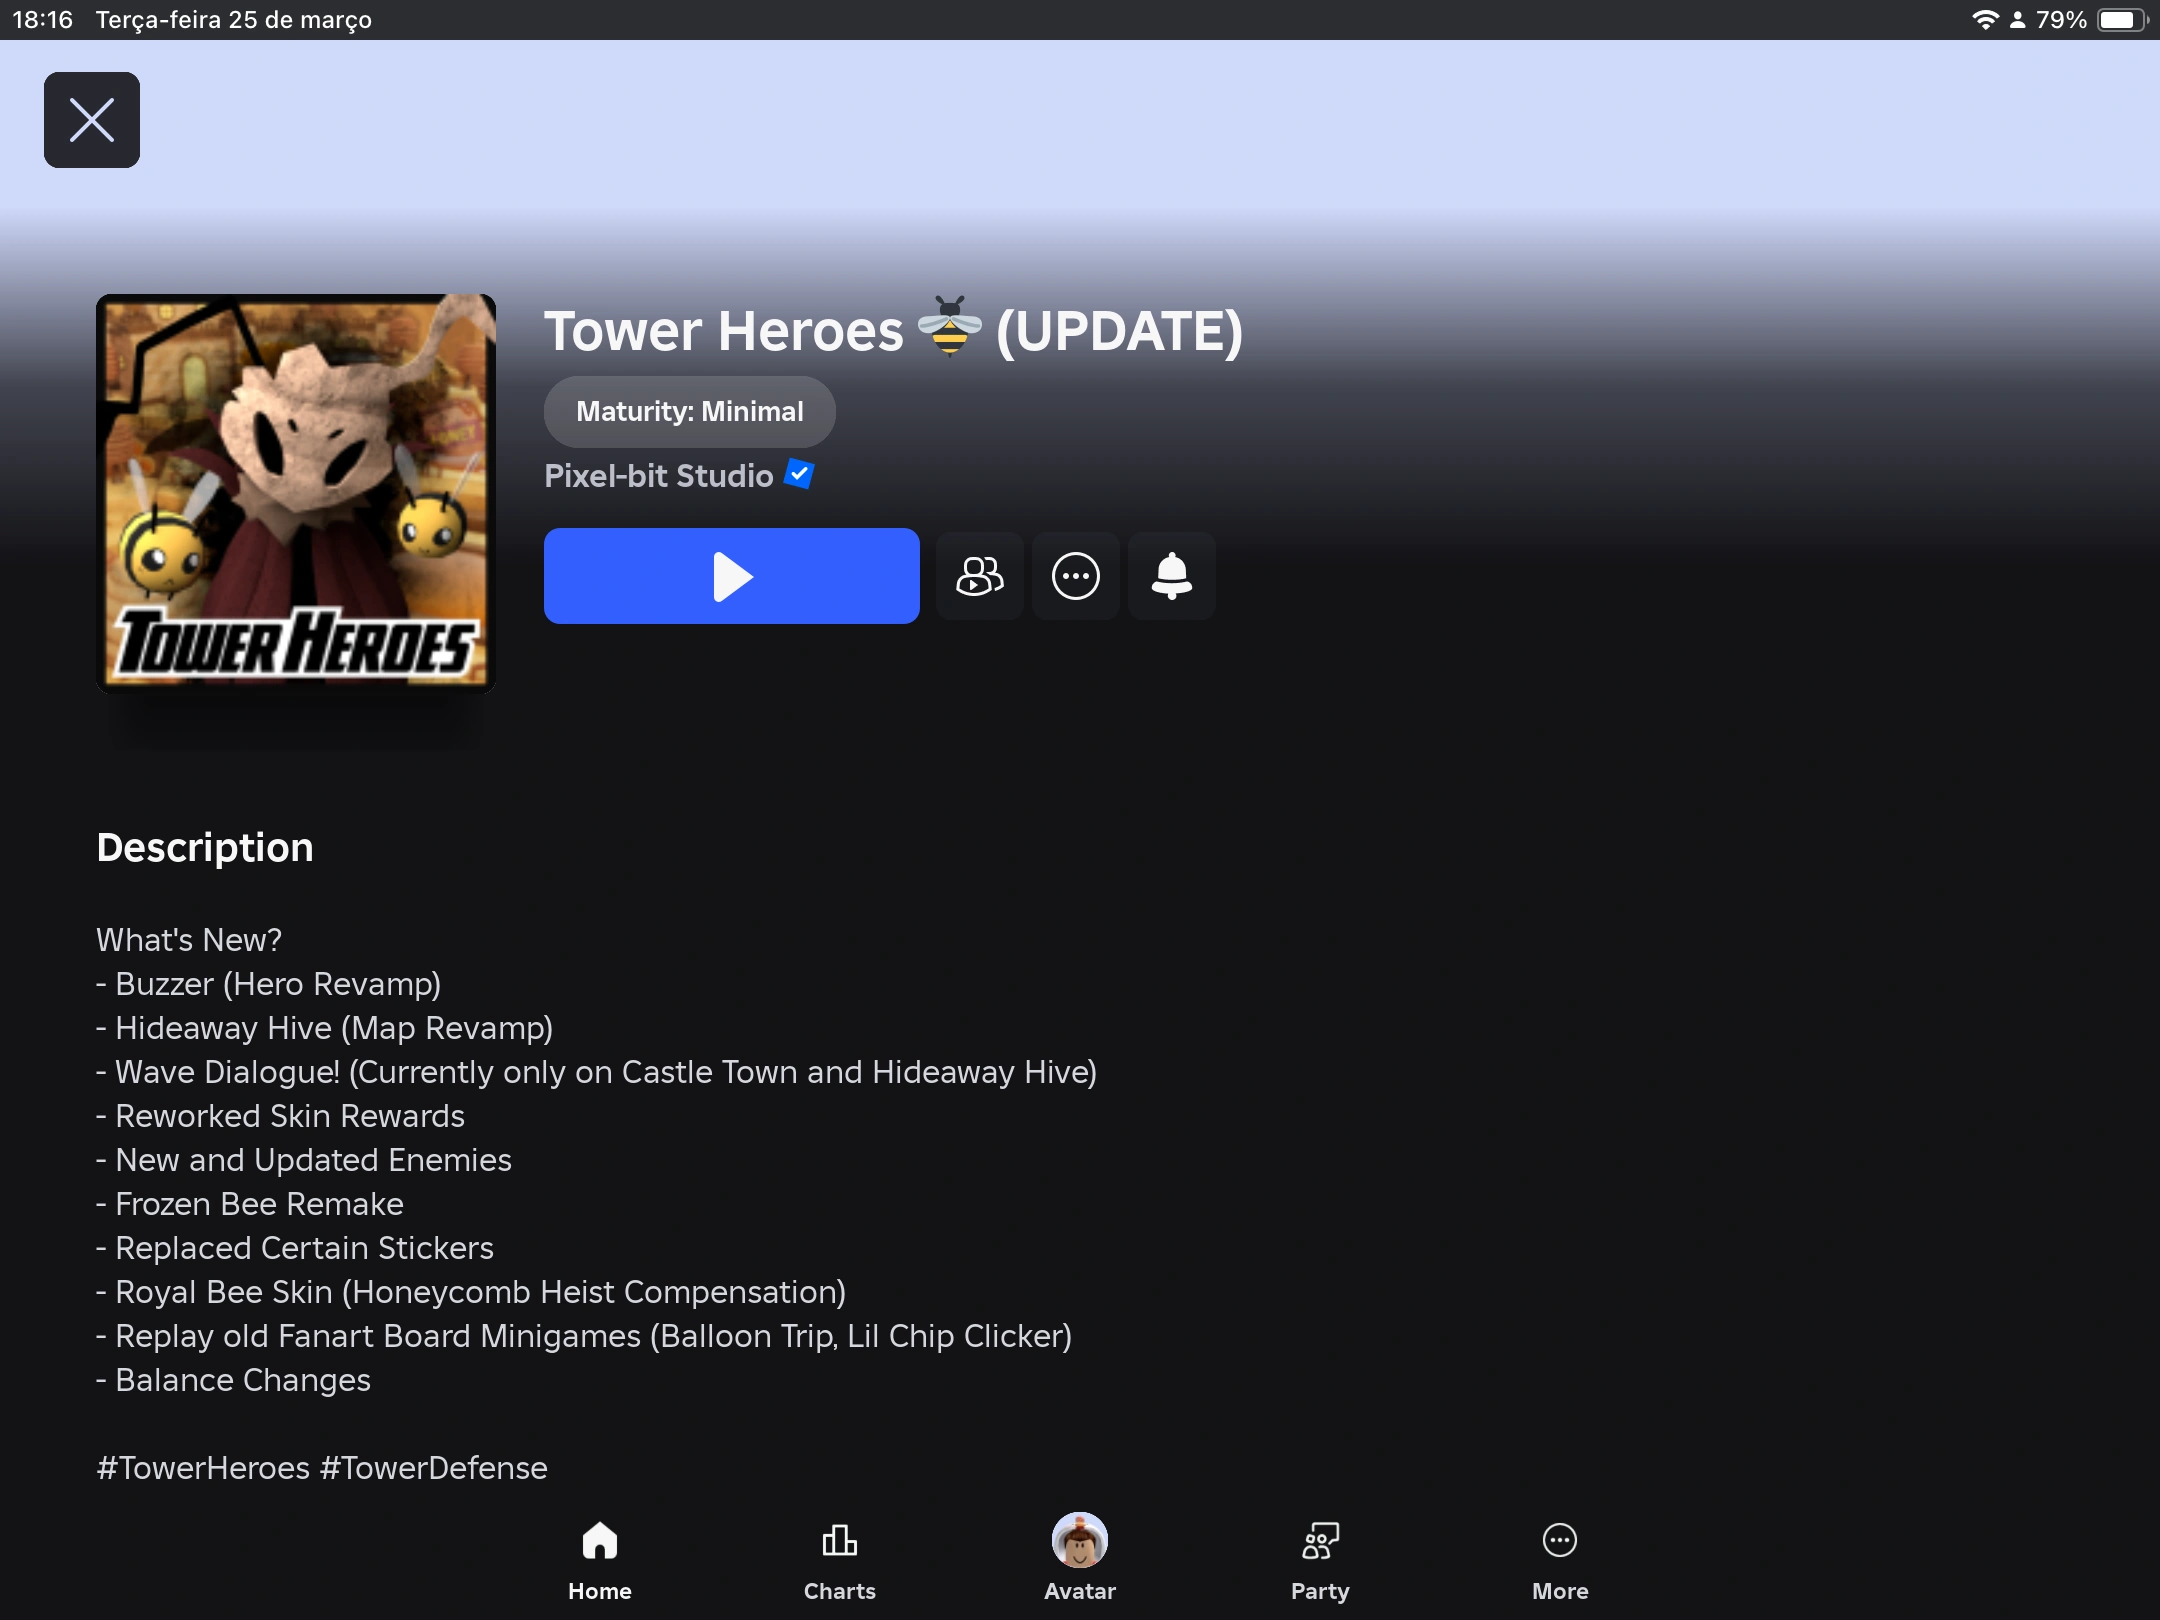Screen dimensions: 2160x1620
Task: Close the Tower Heroes game page
Action: pos(92,119)
